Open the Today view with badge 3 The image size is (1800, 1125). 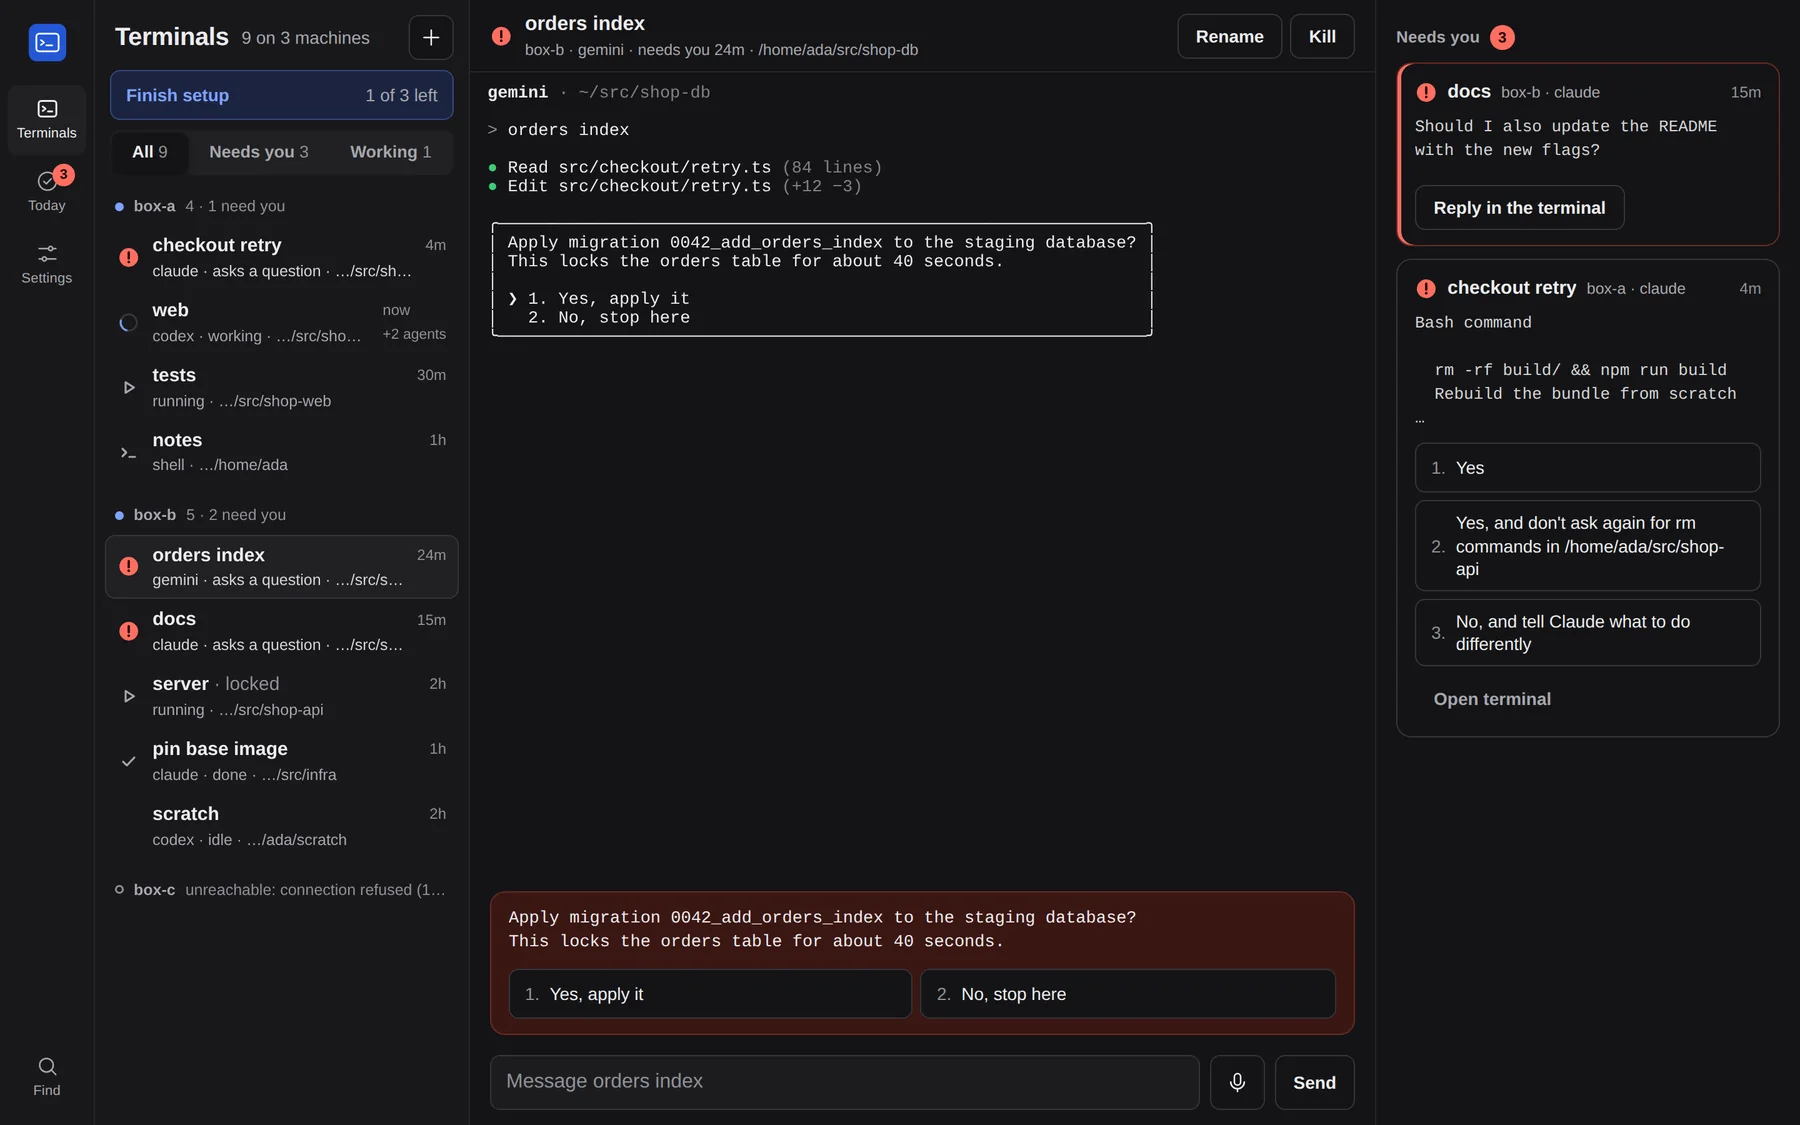[x=47, y=191]
